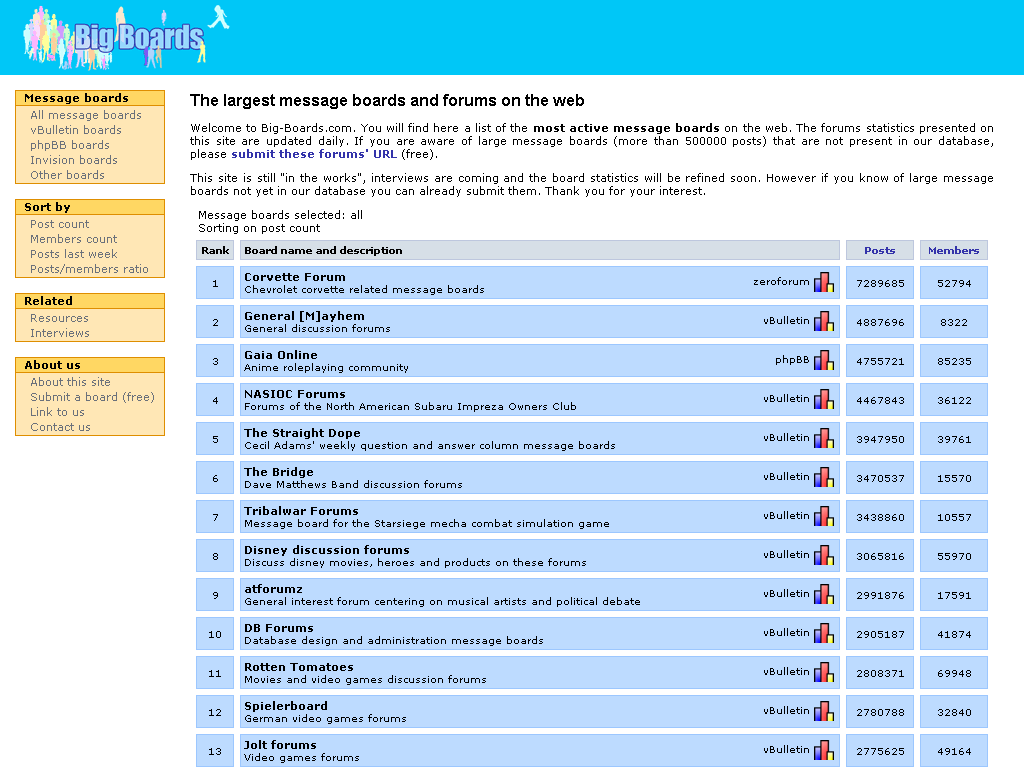The width and height of the screenshot is (1024, 768).
Task: Open statistics chart icon for Tribalwar Forums
Action: [824, 516]
